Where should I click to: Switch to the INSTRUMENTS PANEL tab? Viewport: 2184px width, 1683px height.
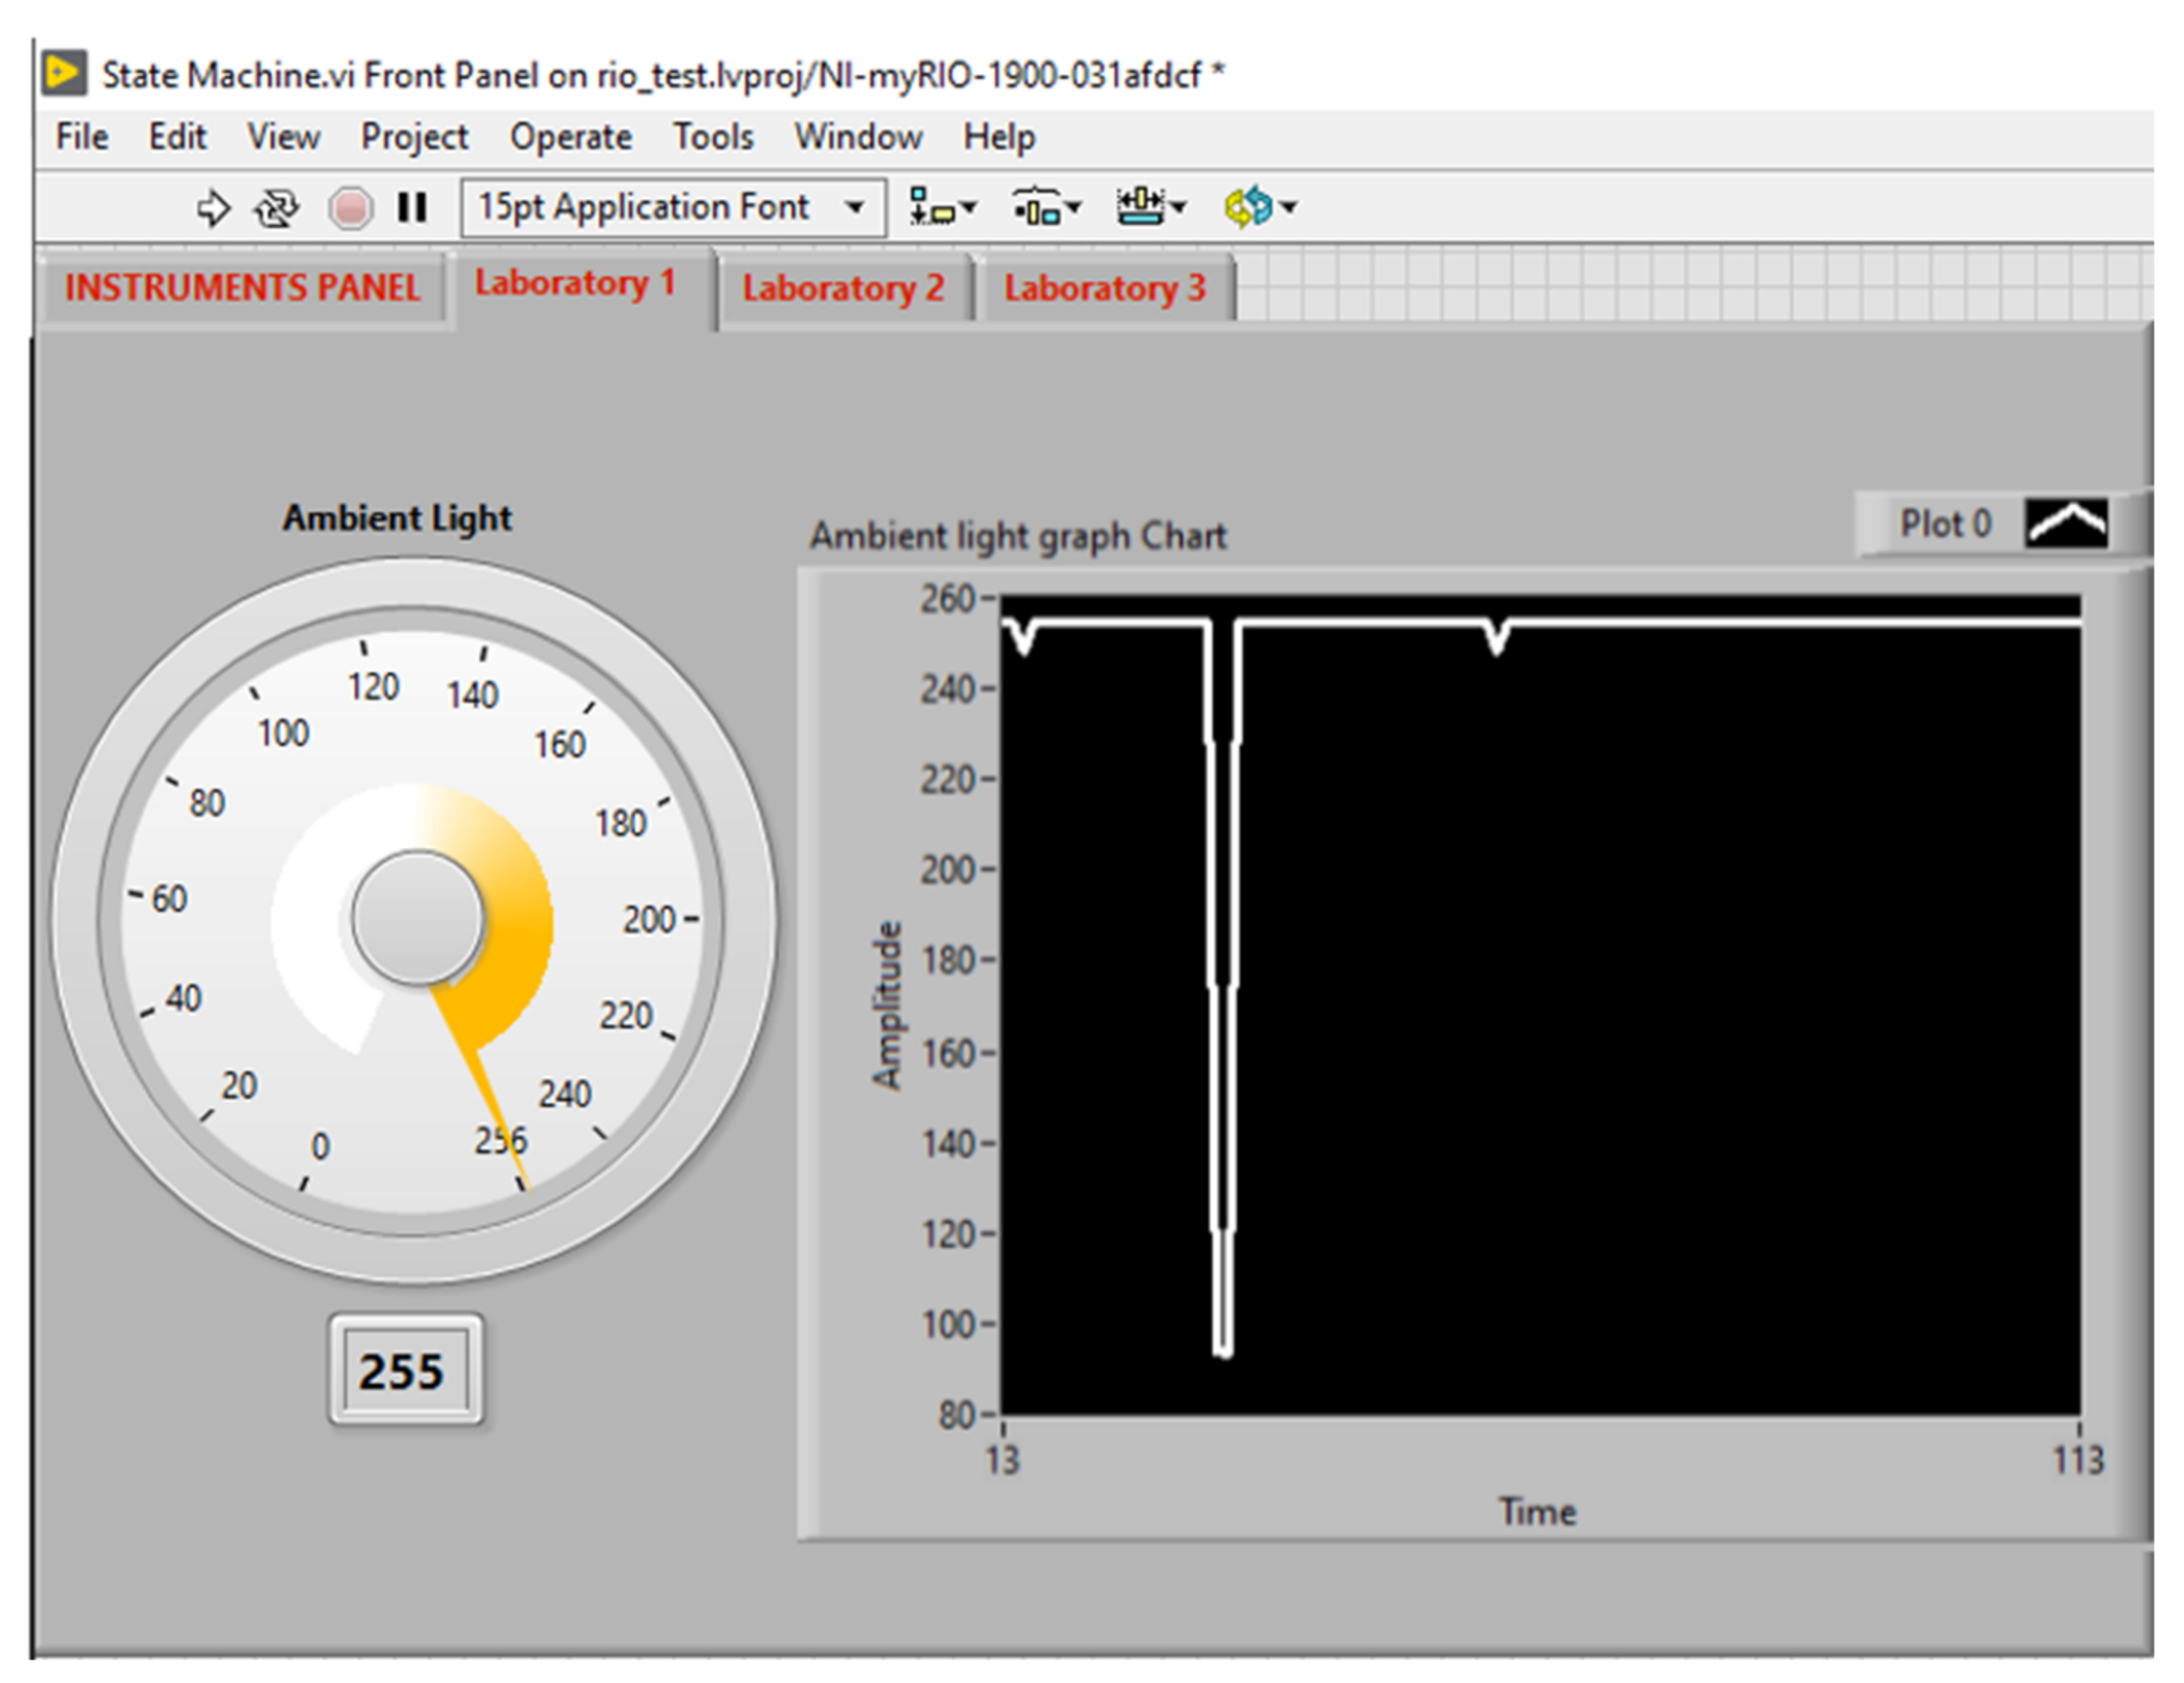(242, 288)
